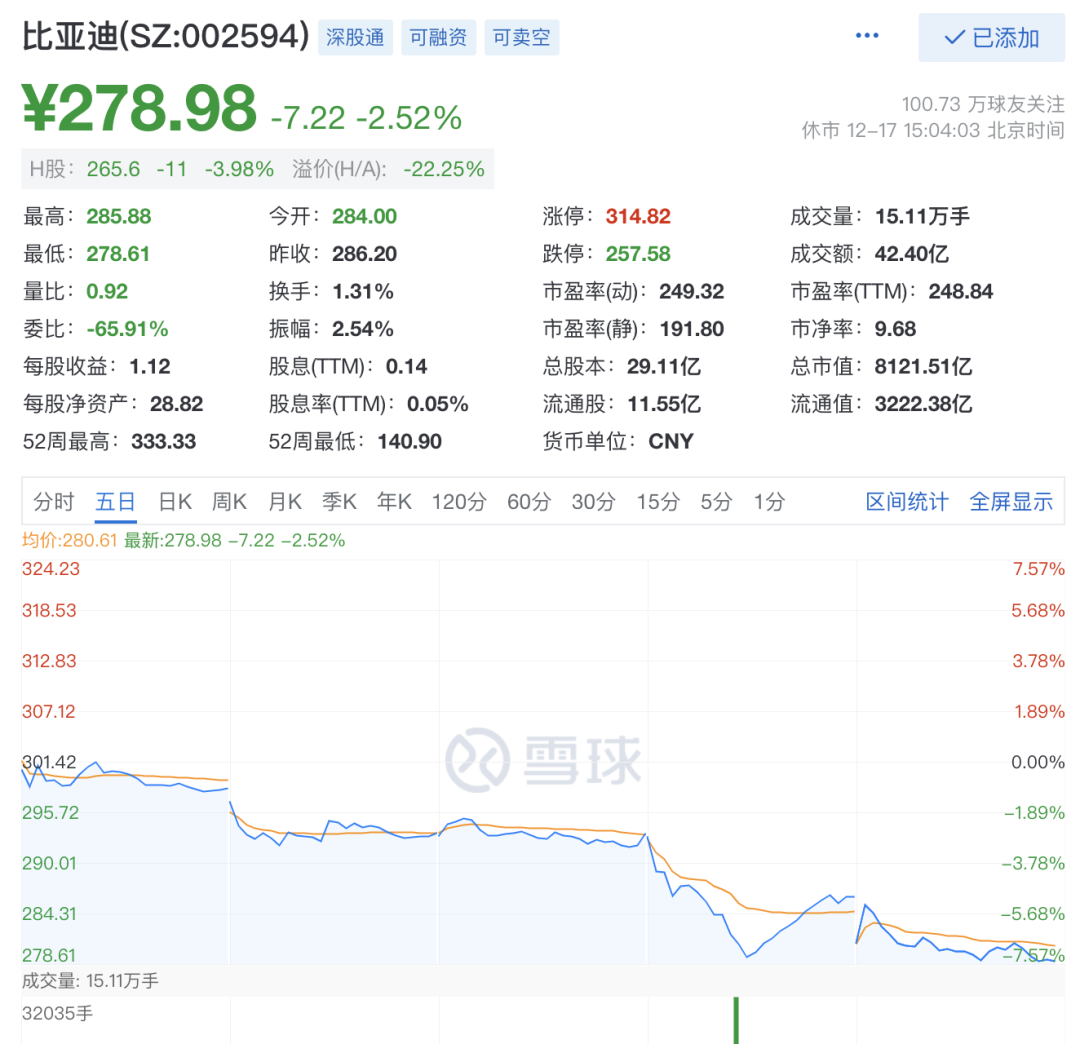Click the 市盈率(TTM) value 248.84
This screenshot has height=1044, width=1080.
point(961,291)
